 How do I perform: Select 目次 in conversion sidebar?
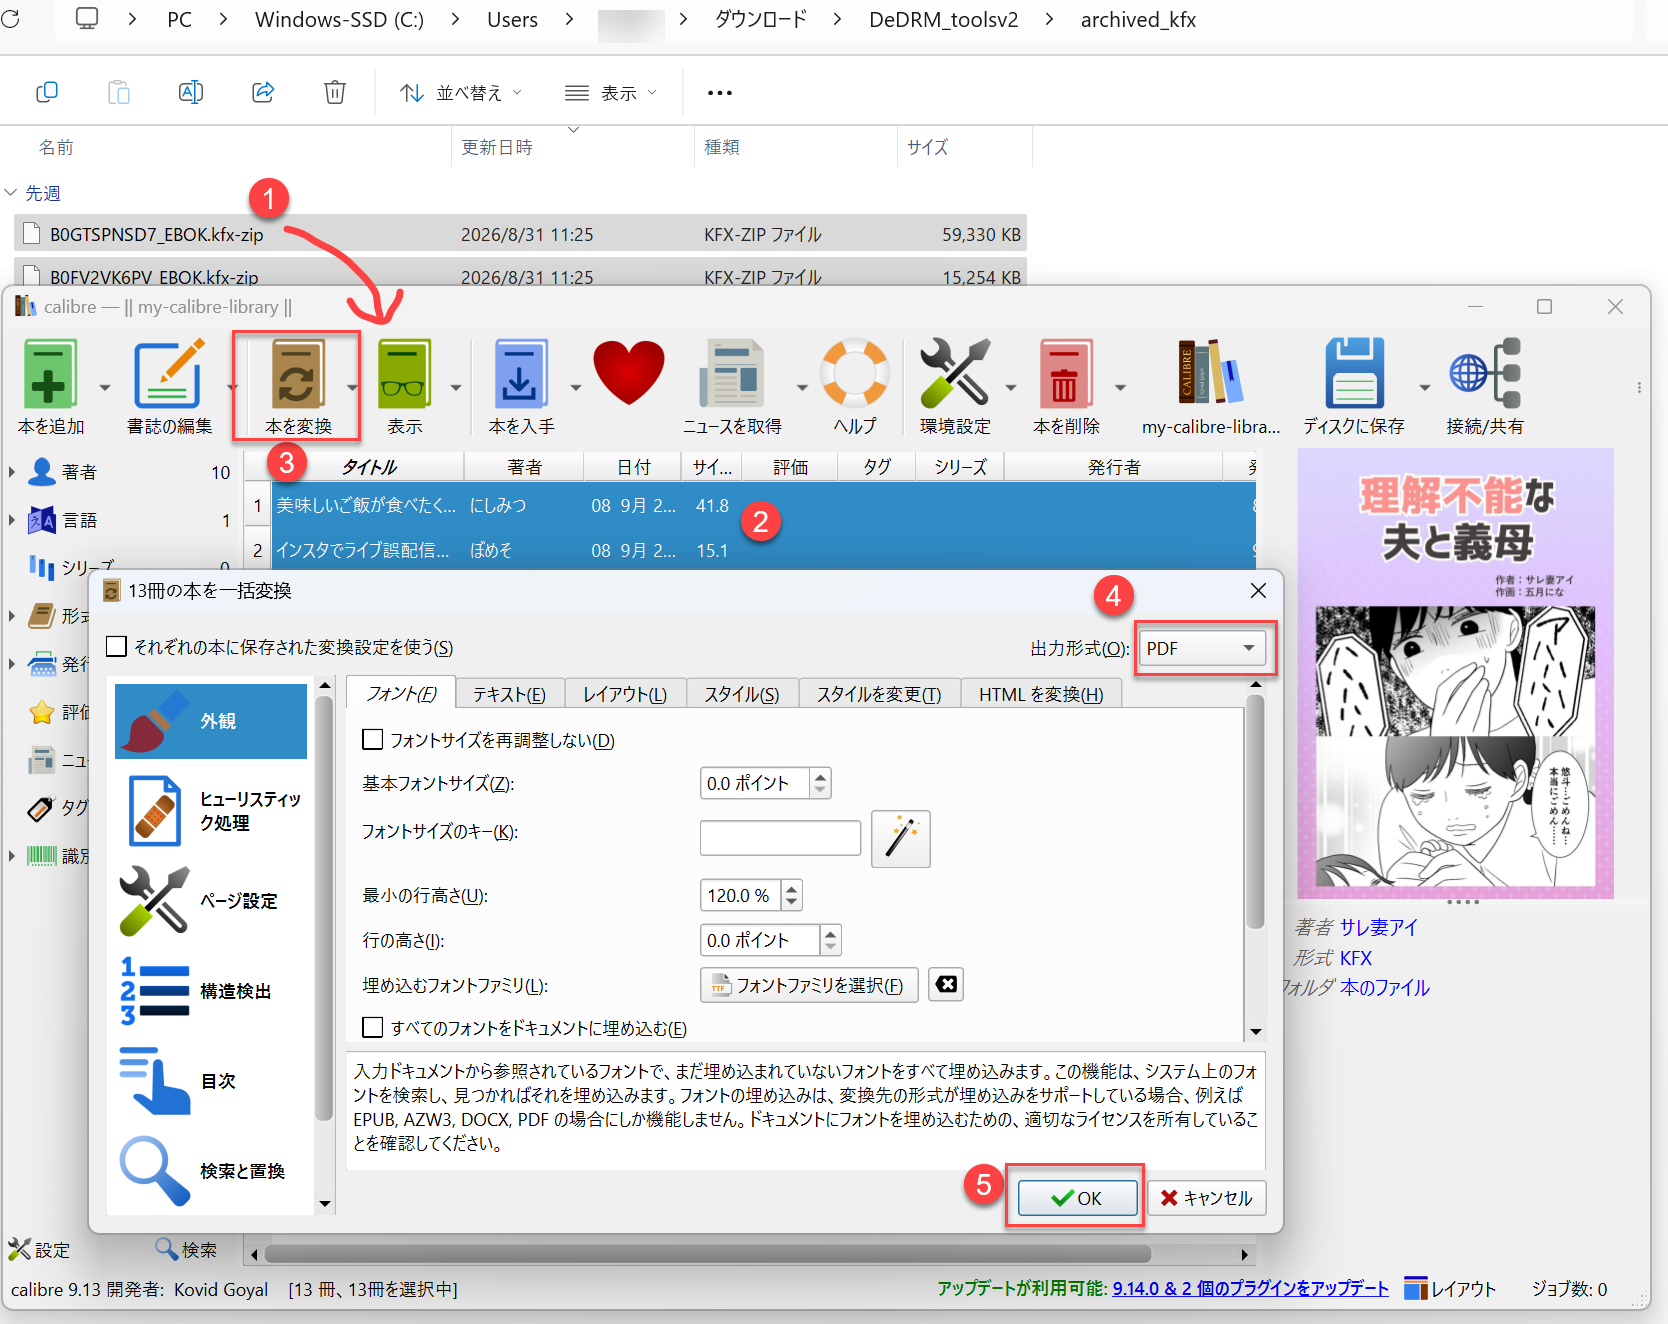[x=211, y=1081]
